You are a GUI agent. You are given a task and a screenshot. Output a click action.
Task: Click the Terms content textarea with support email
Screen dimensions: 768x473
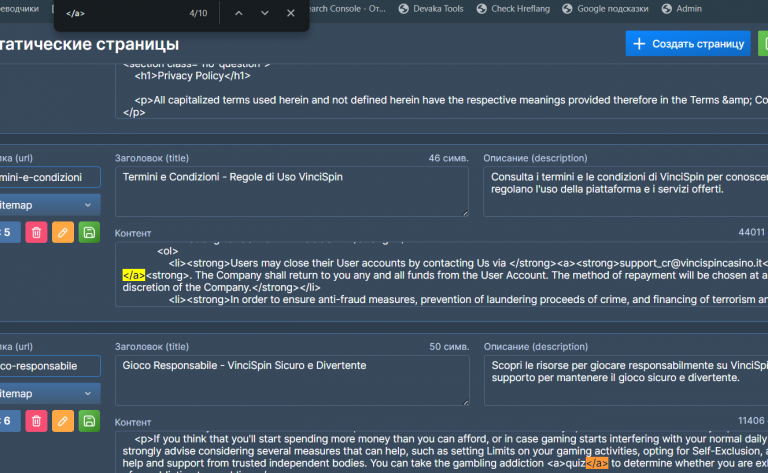[441, 274]
